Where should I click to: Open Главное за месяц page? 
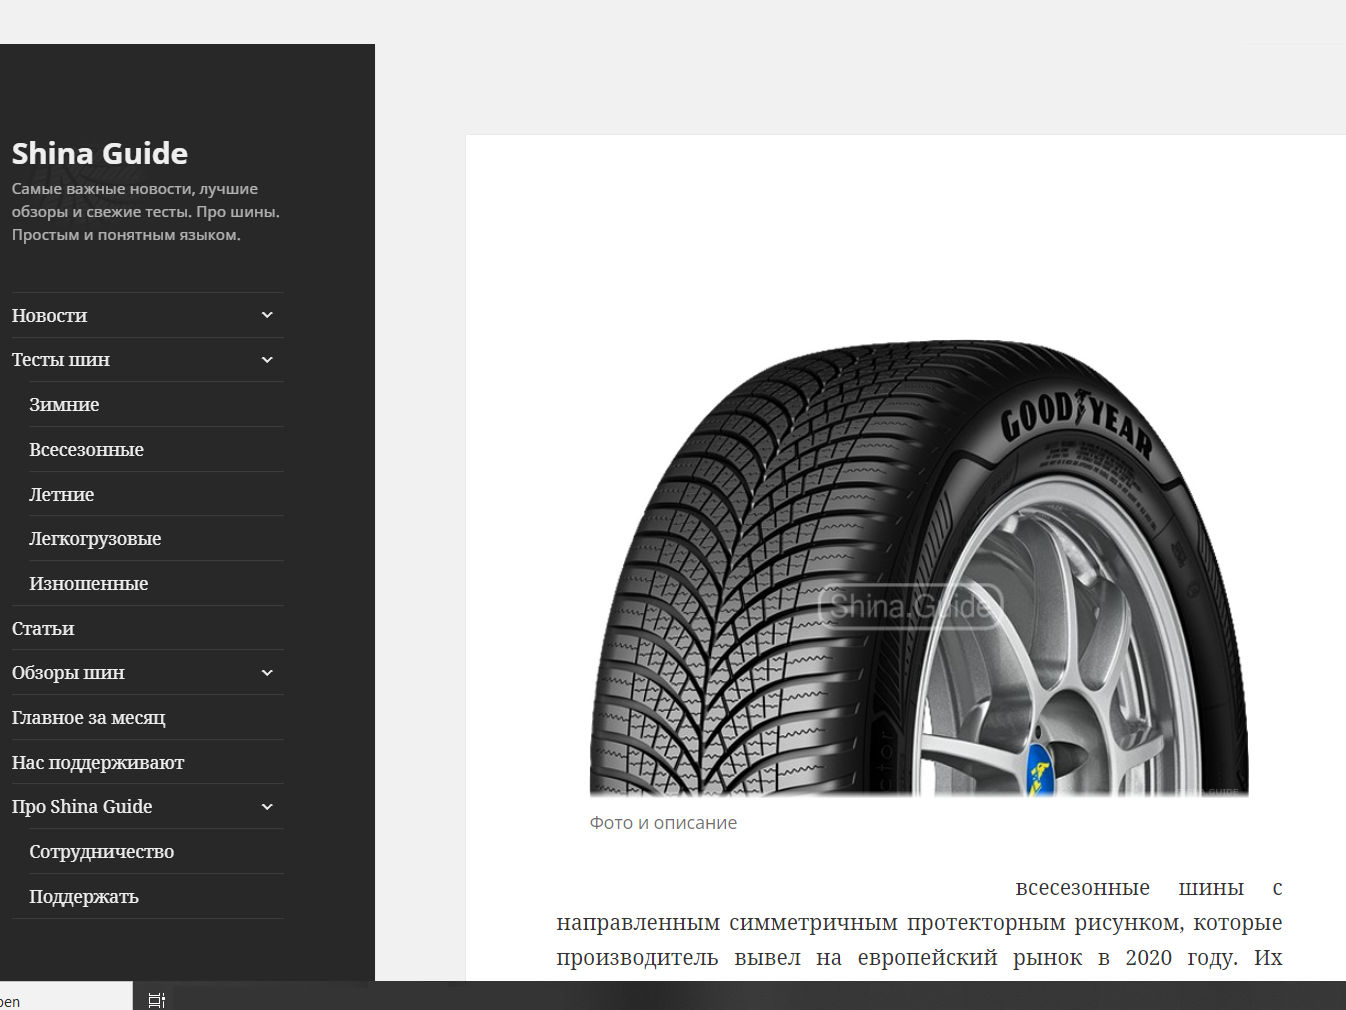(x=88, y=718)
